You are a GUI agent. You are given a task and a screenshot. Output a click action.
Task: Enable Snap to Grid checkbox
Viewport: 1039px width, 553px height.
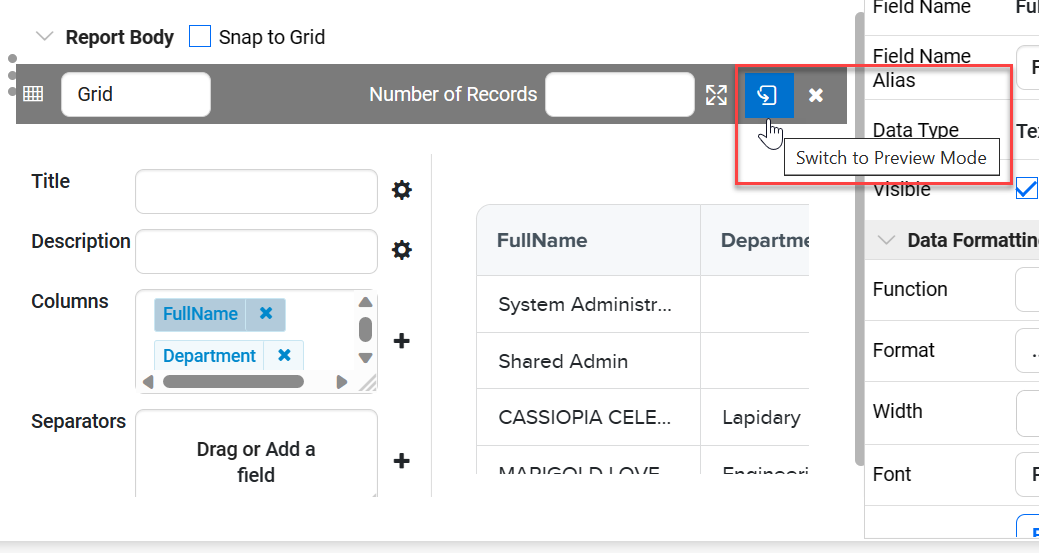coord(200,36)
